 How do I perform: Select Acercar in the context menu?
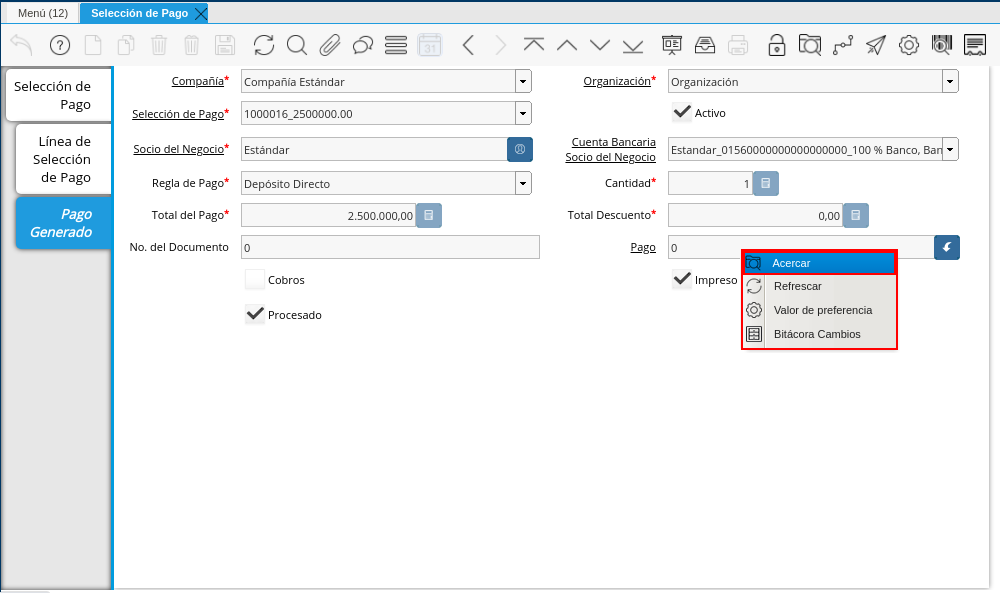[820, 263]
